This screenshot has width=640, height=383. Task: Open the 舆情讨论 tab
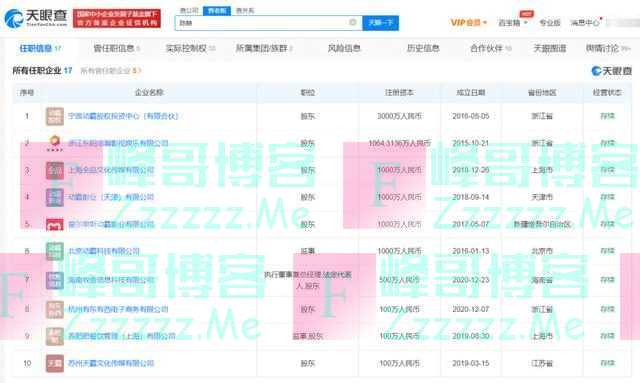coord(608,48)
